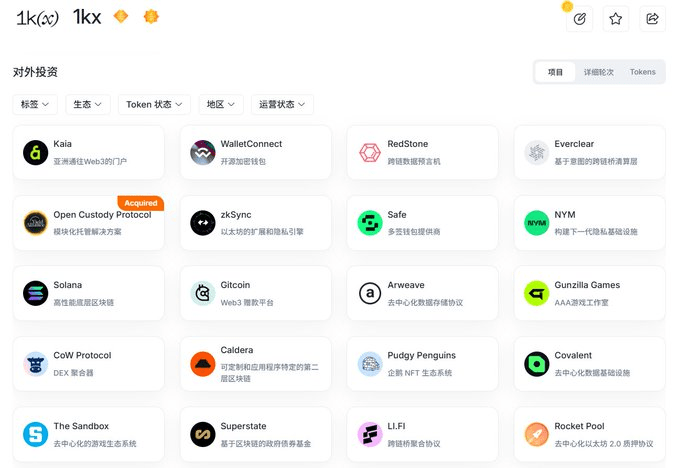The width and height of the screenshot is (680, 468).
Task: Open the RedStone project name
Action: (x=408, y=144)
